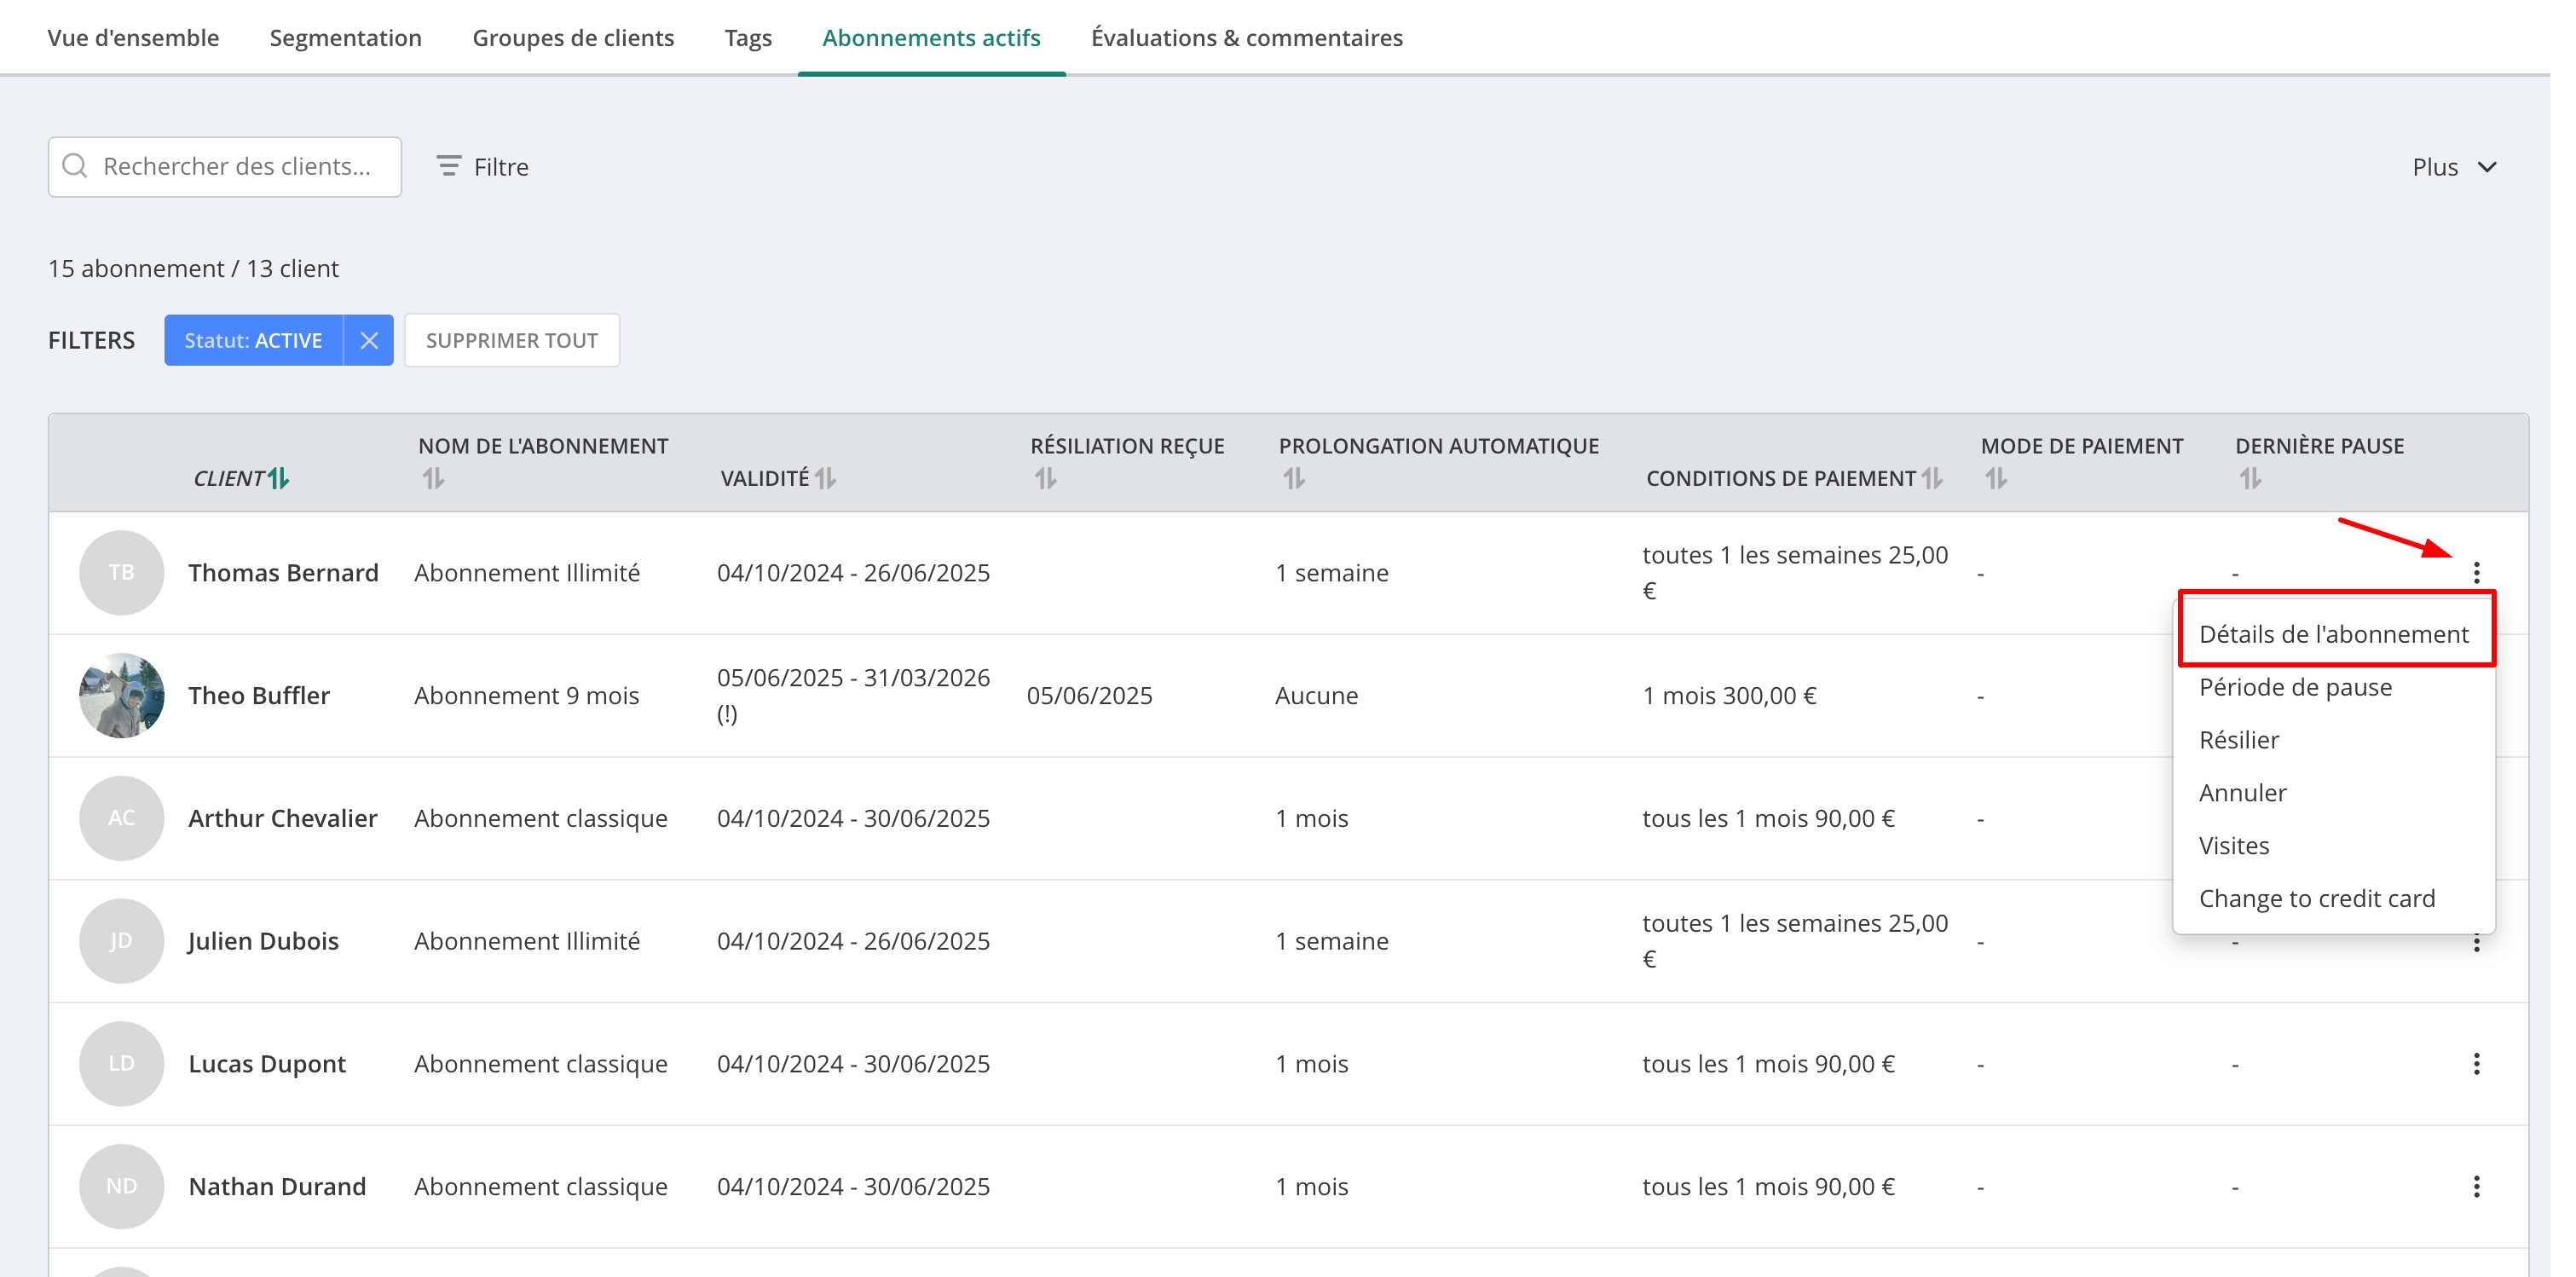Screen dimensions: 2576x1277
Task: Open the three-dot menu for Lucas Dupont
Action: coord(2476,1064)
